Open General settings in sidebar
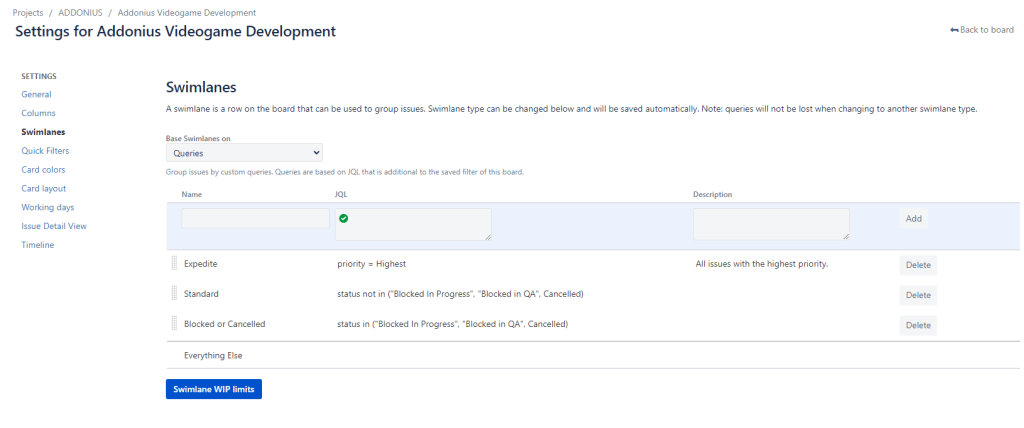The image size is (1024, 428). [x=36, y=94]
